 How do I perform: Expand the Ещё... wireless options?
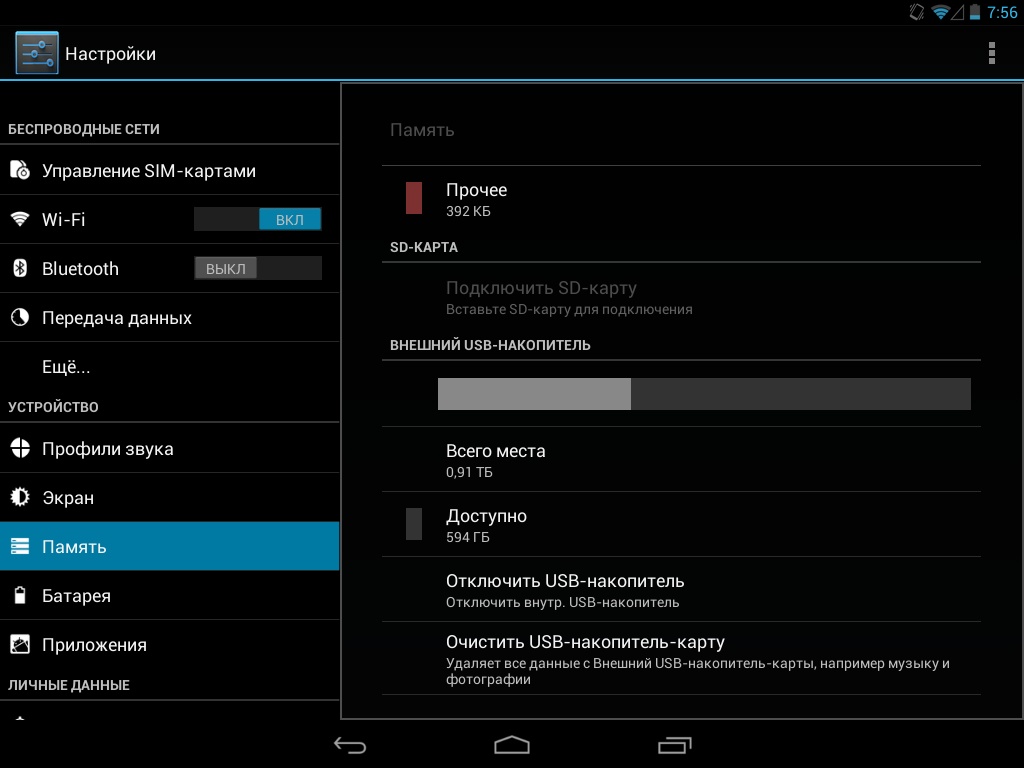tap(66, 367)
